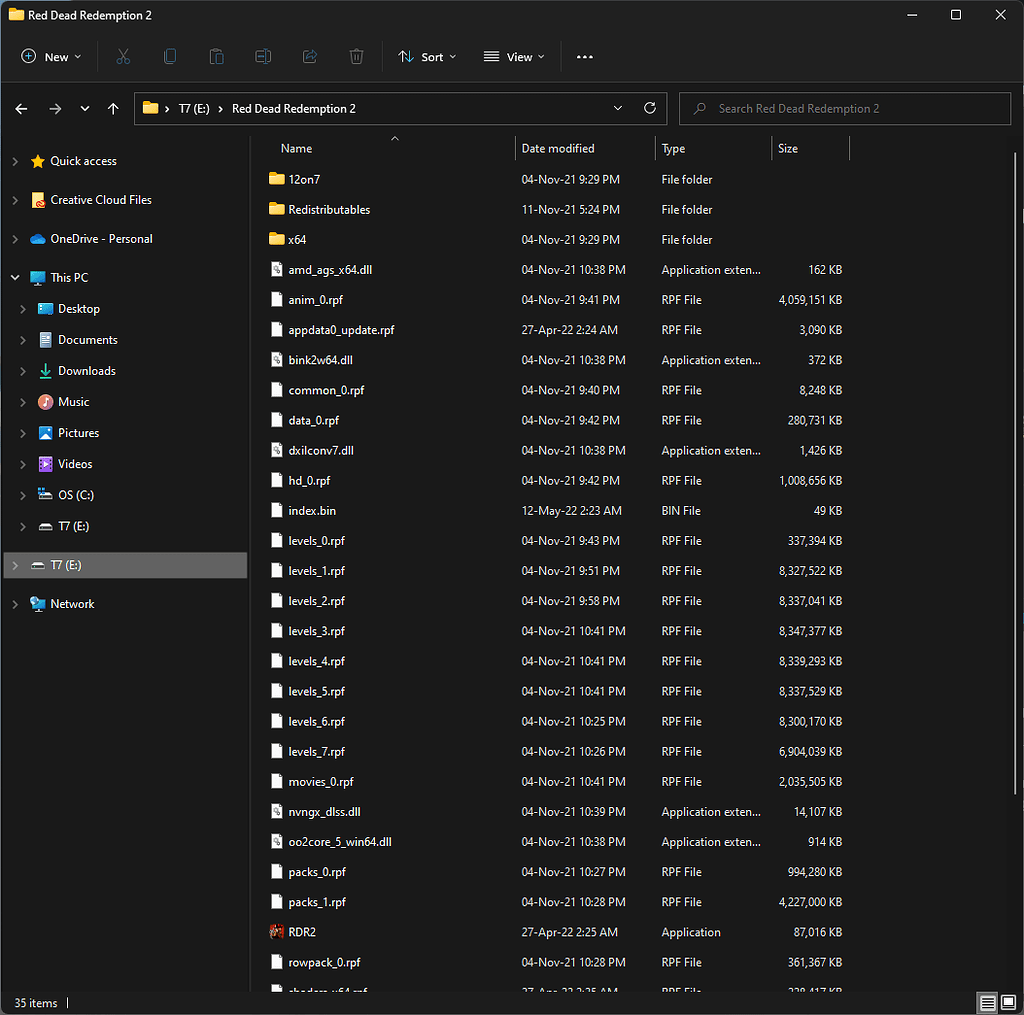Go back to the previous folder
Image resolution: width=1024 pixels, height=1015 pixels.
coord(21,108)
